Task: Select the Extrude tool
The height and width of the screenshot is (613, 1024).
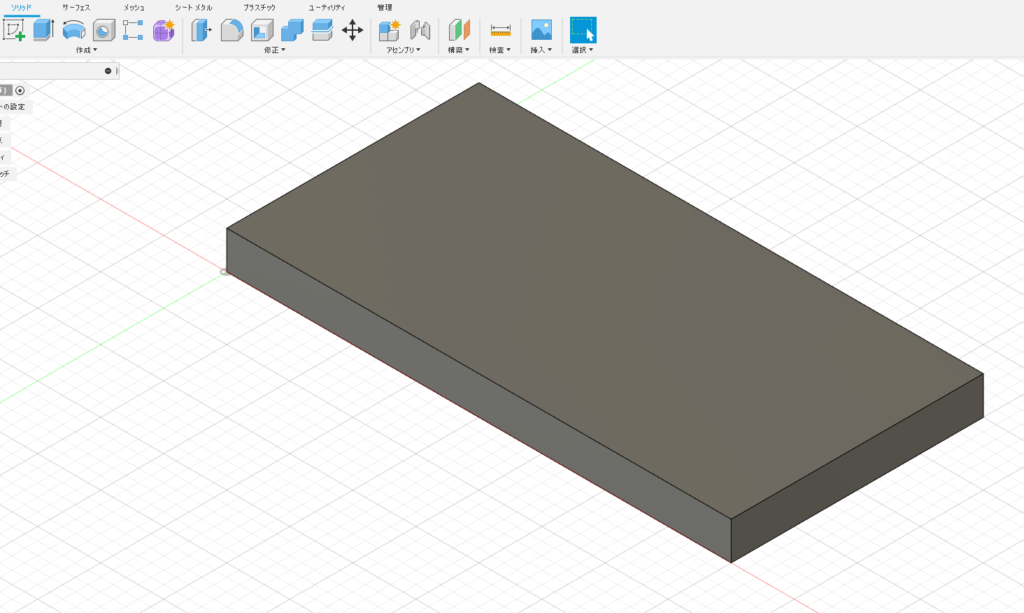Action: coord(43,30)
